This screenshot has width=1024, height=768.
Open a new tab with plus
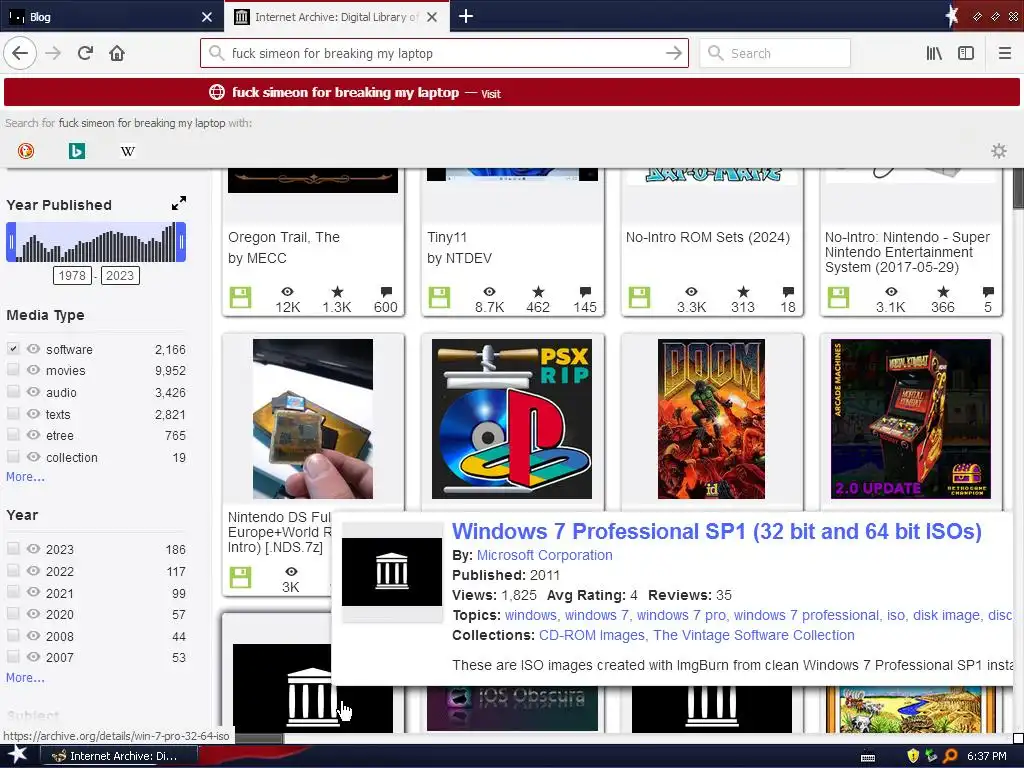[x=466, y=16]
